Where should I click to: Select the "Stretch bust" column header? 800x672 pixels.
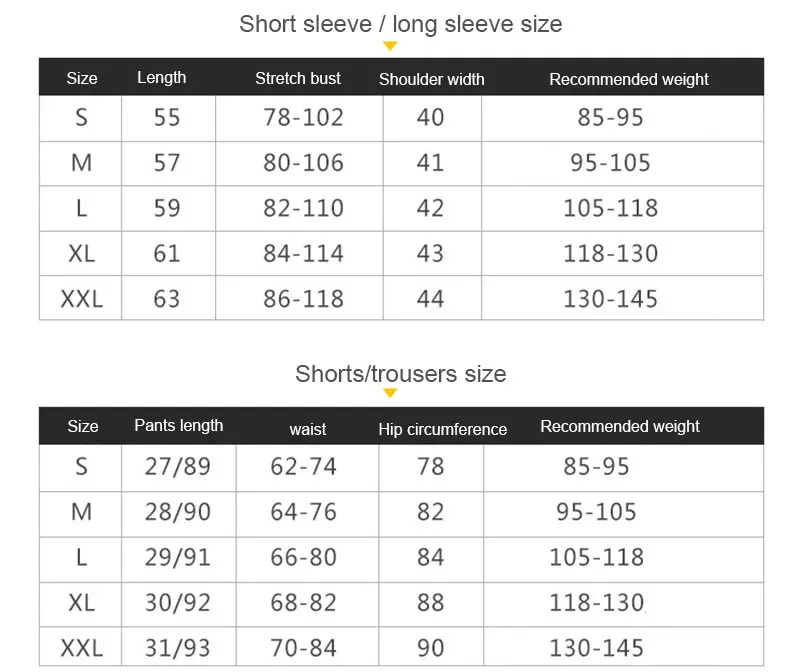[x=298, y=78]
